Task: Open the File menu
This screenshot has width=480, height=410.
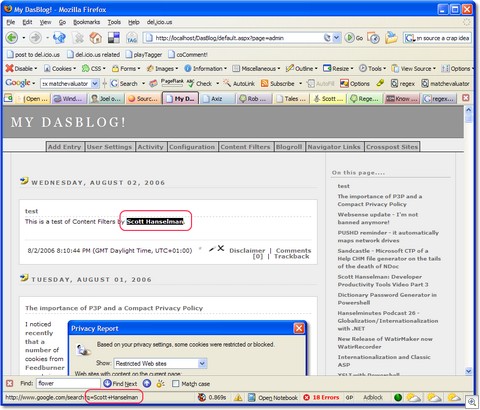Action: pyautogui.click(x=11, y=22)
